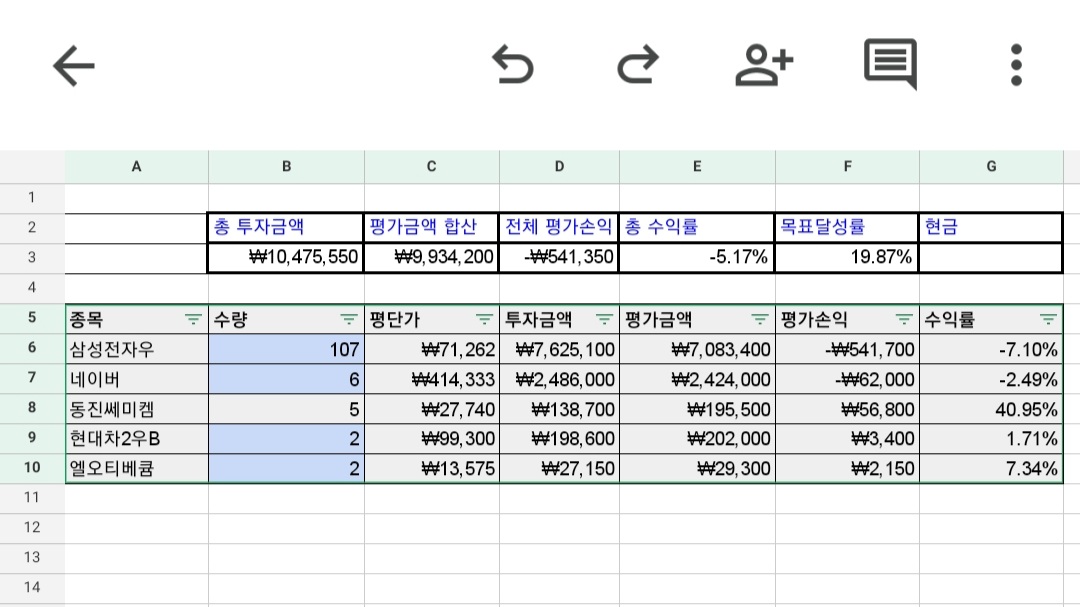Select 네이버 quantity cell showing 6

pos(287,379)
